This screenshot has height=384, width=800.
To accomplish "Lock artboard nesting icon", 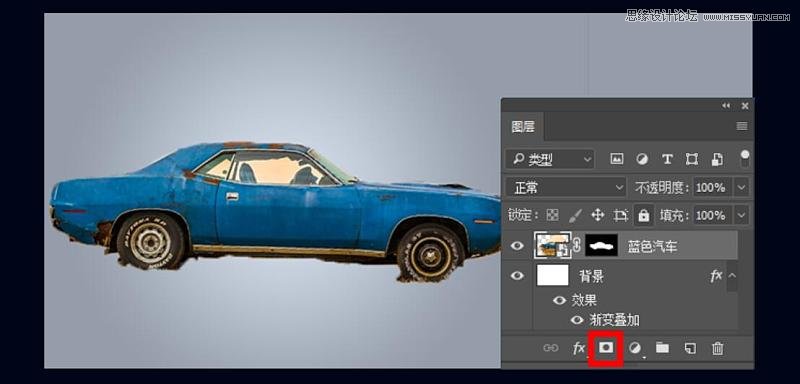I will [620, 215].
